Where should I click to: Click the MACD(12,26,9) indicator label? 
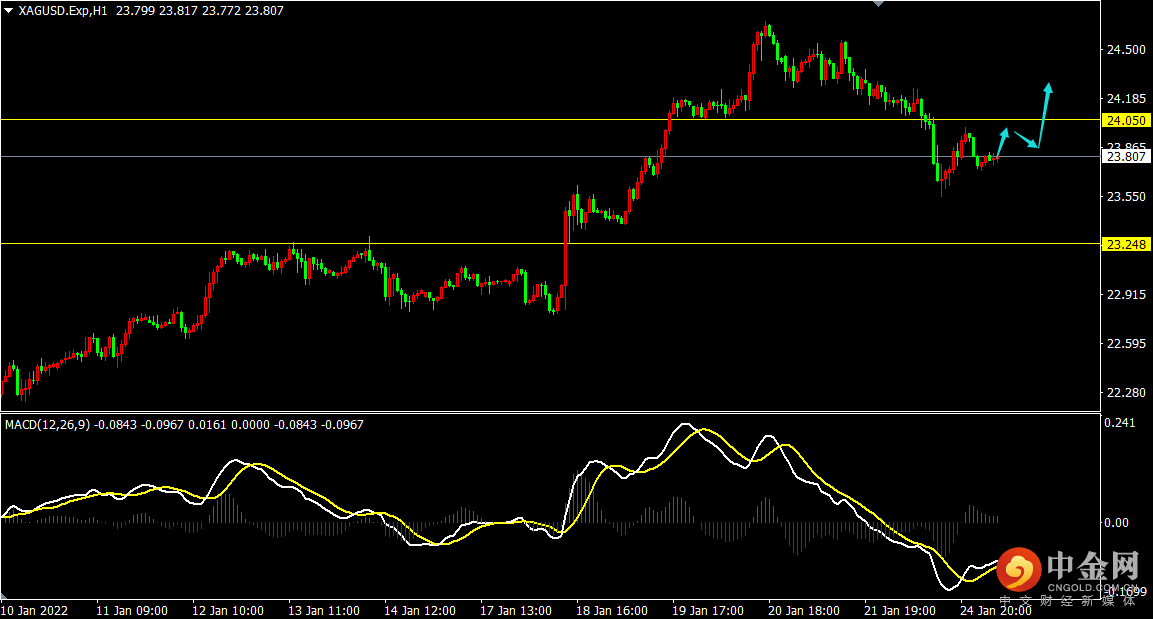47,425
